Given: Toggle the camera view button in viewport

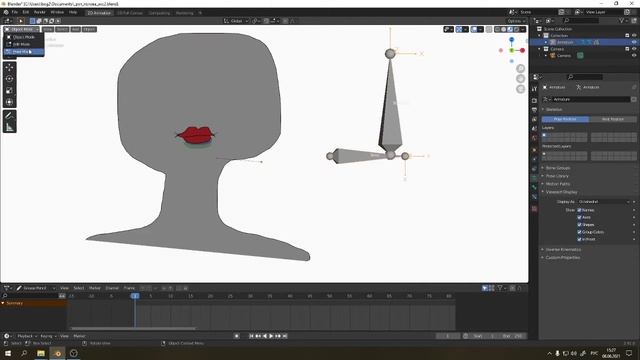Looking at the screenshot, I should click(520, 89).
